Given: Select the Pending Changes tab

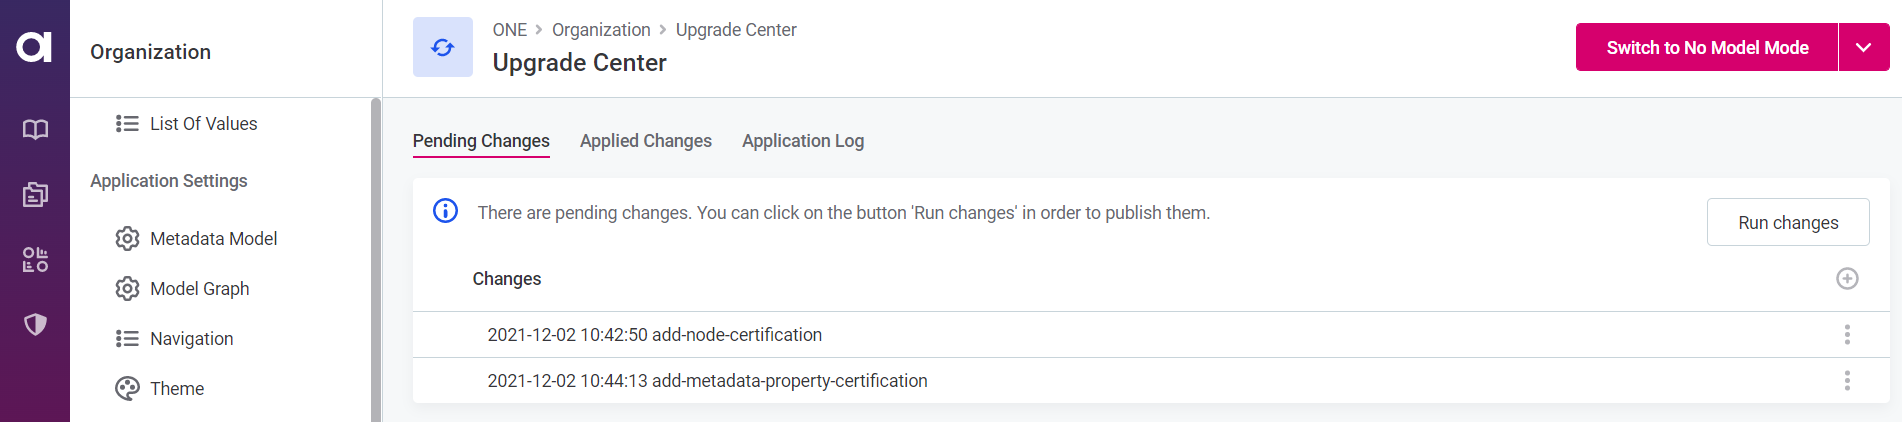Looking at the screenshot, I should tap(481, 141).
